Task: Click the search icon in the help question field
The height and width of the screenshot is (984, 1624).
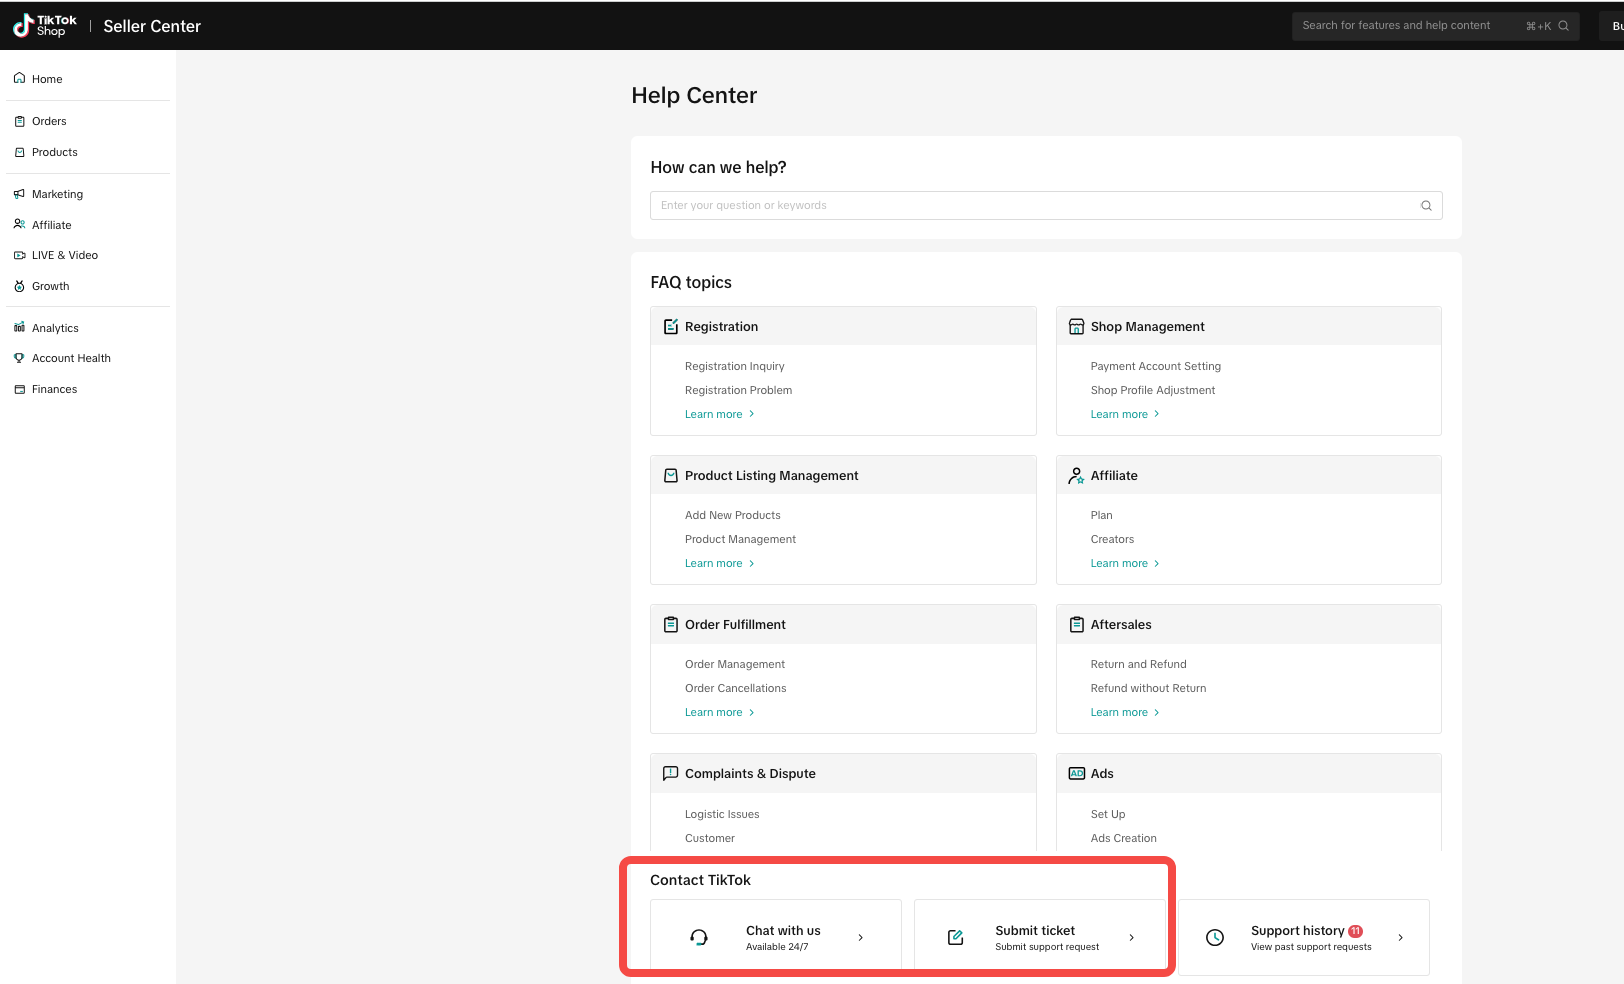Action: pyautogui.click(x=1426, y=206)
